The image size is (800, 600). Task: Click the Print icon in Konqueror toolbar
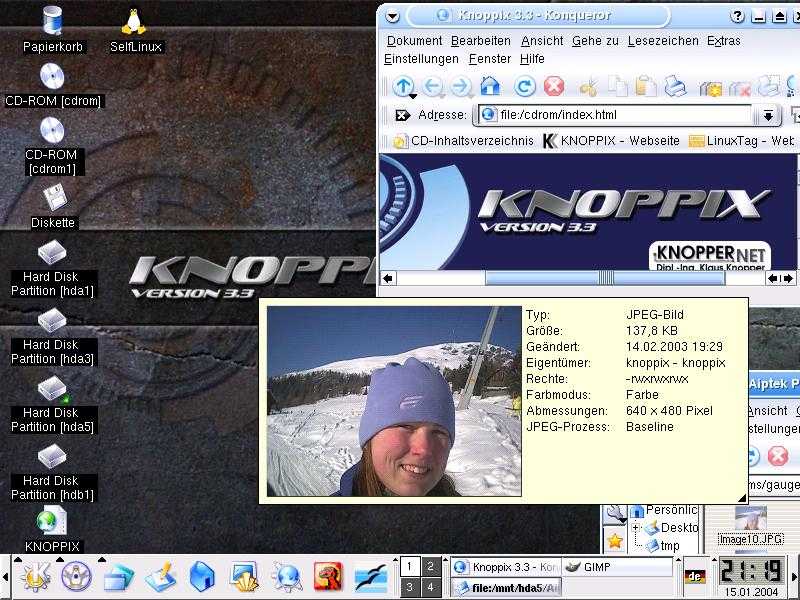pos(676,87)
